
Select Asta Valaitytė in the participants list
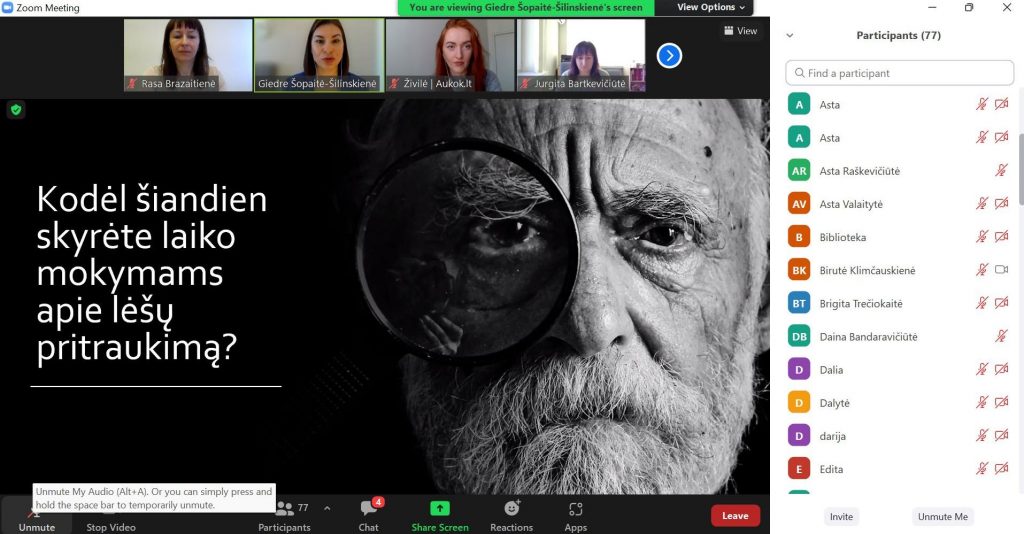pyautogui.click(x=899, y=204)
